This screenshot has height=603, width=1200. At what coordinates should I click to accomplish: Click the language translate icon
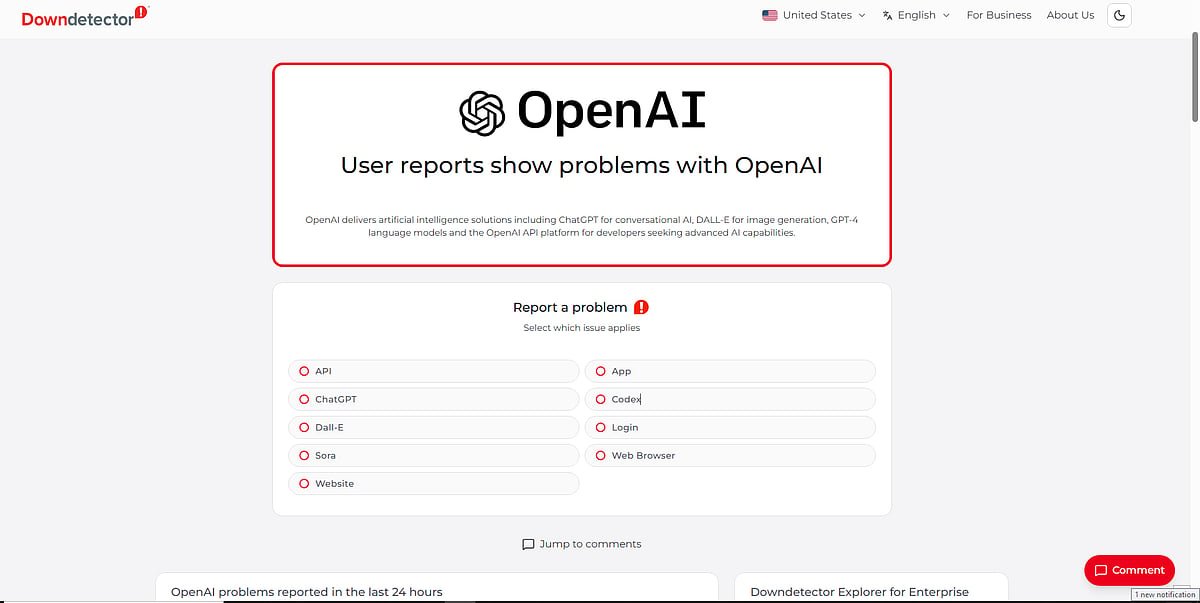(x=887, y=15)
